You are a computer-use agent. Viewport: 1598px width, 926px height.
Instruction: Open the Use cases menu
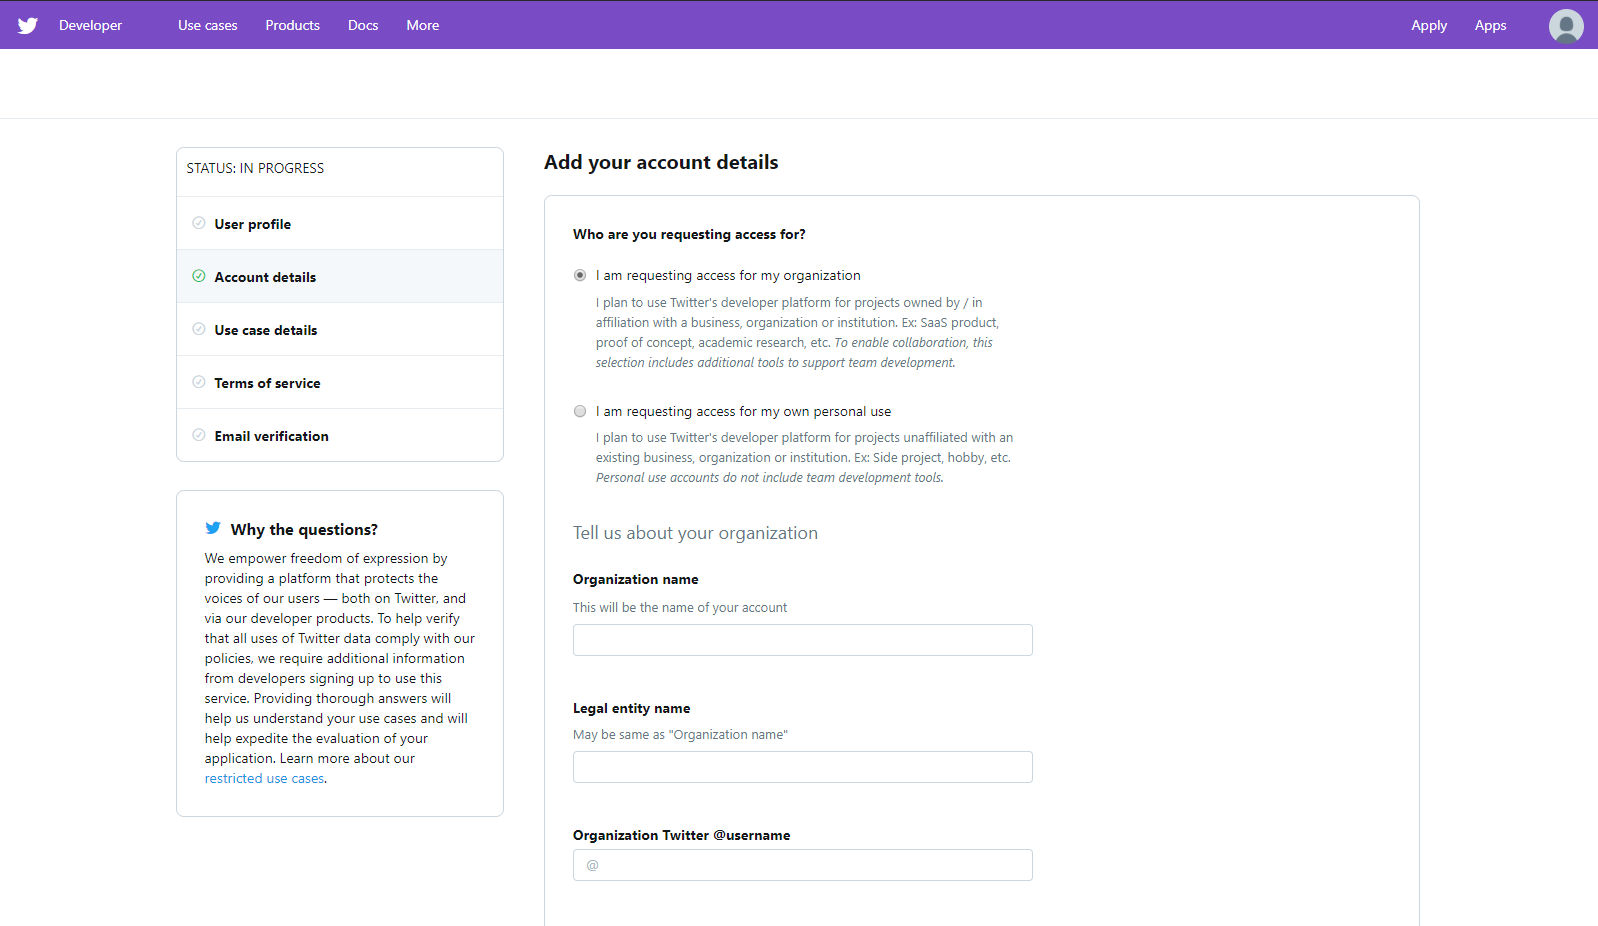pos(208,25)
